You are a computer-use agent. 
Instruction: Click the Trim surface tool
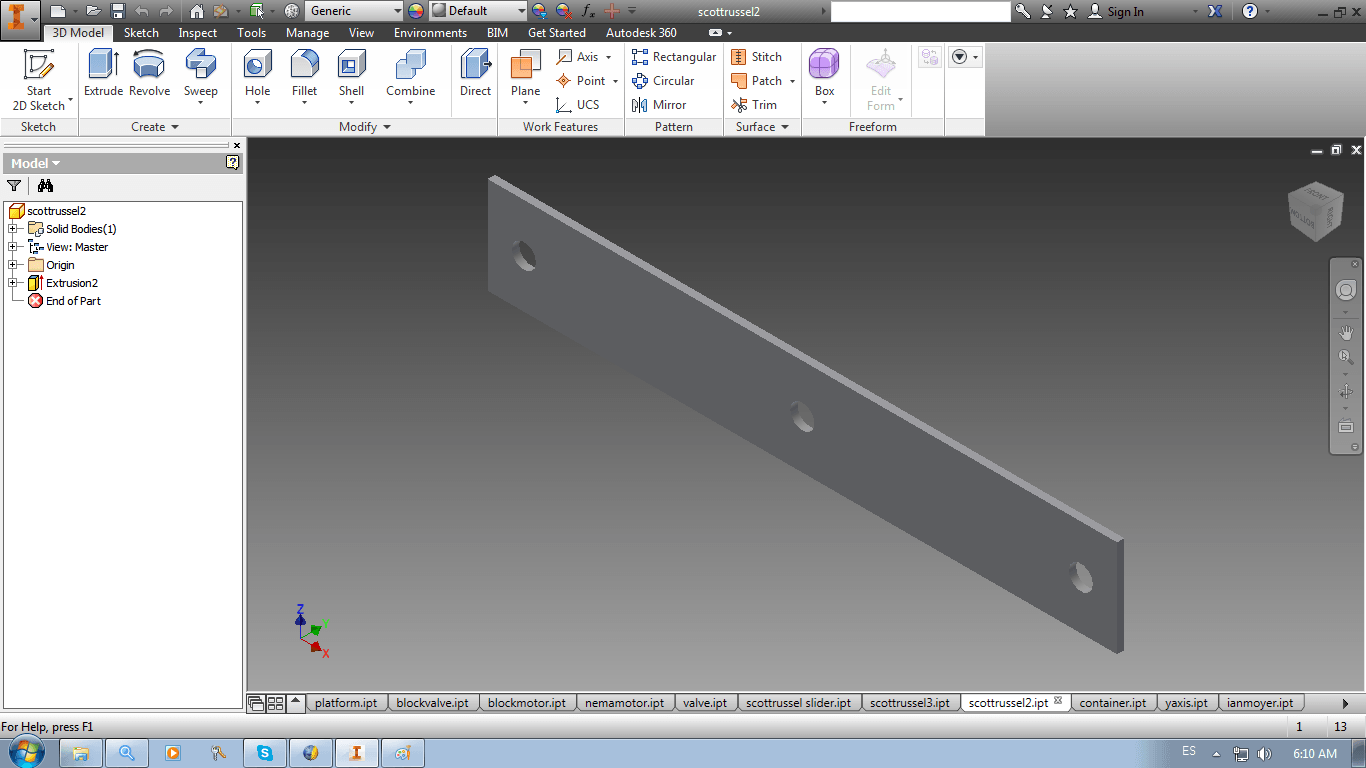[754, 105]
